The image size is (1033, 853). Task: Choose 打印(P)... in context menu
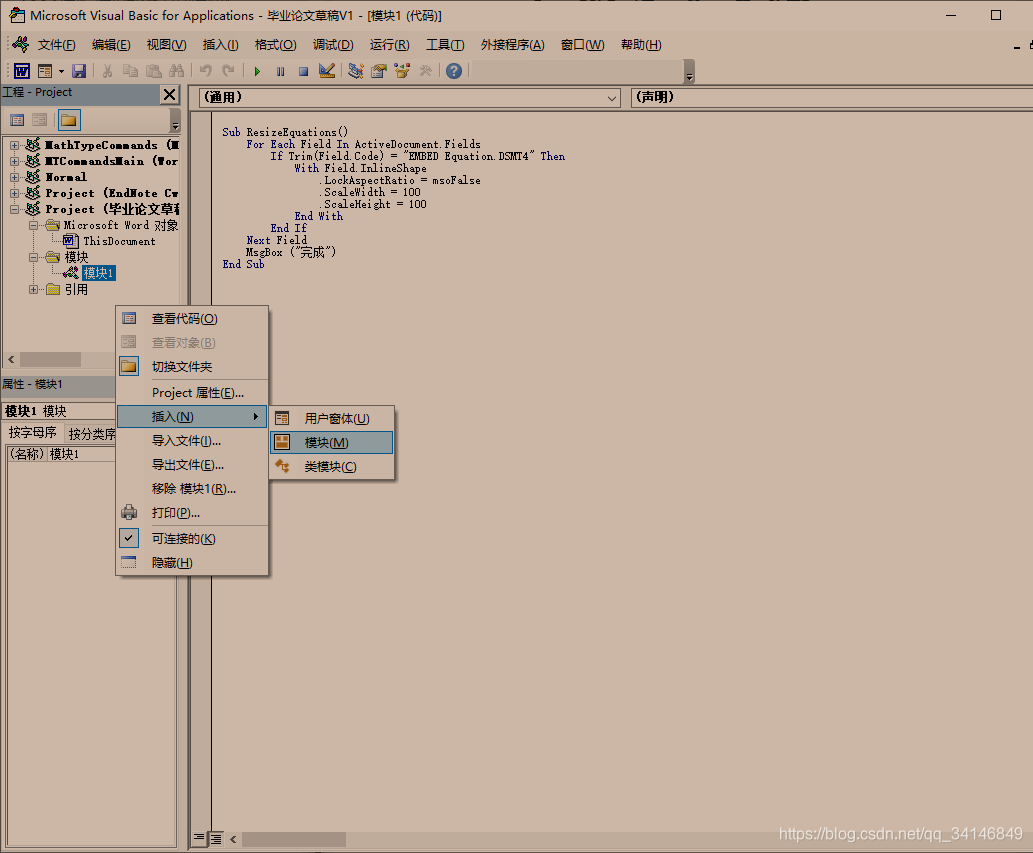pos(192,512)
